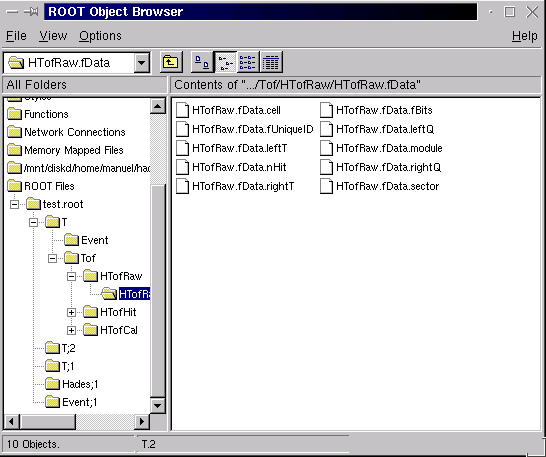Switch to large icons view

click(x=202, y=62)
